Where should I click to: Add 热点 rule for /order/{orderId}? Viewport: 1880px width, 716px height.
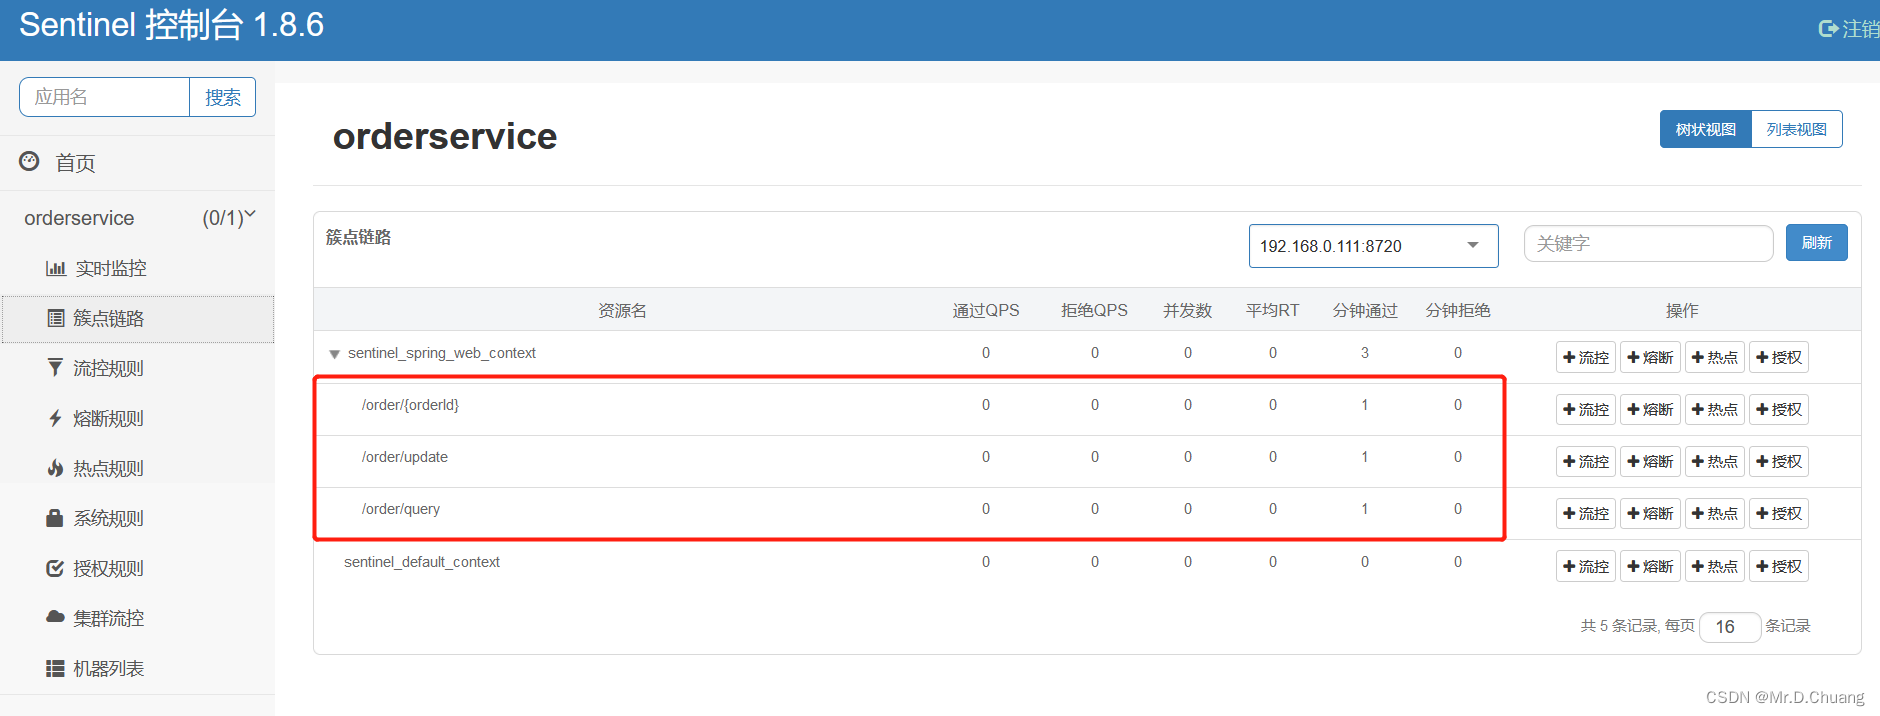(x=1714, y=409)
